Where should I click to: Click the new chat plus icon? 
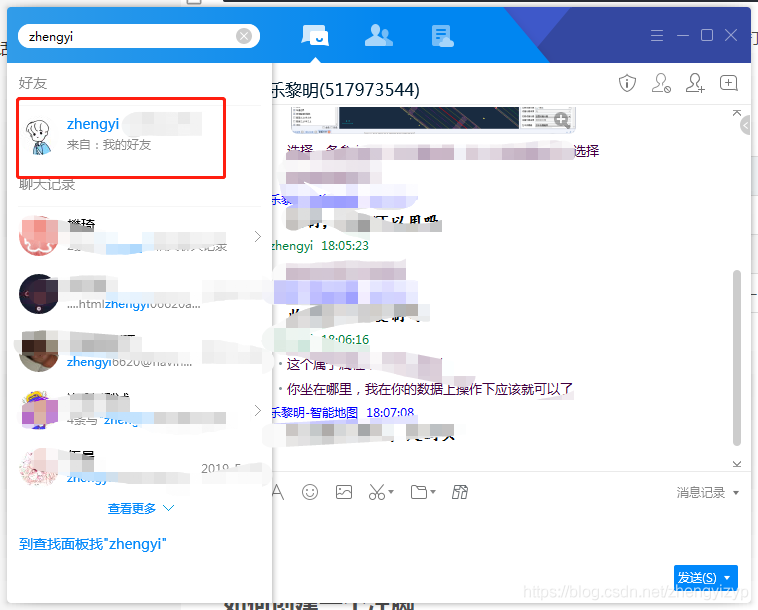tap(729, 83)
